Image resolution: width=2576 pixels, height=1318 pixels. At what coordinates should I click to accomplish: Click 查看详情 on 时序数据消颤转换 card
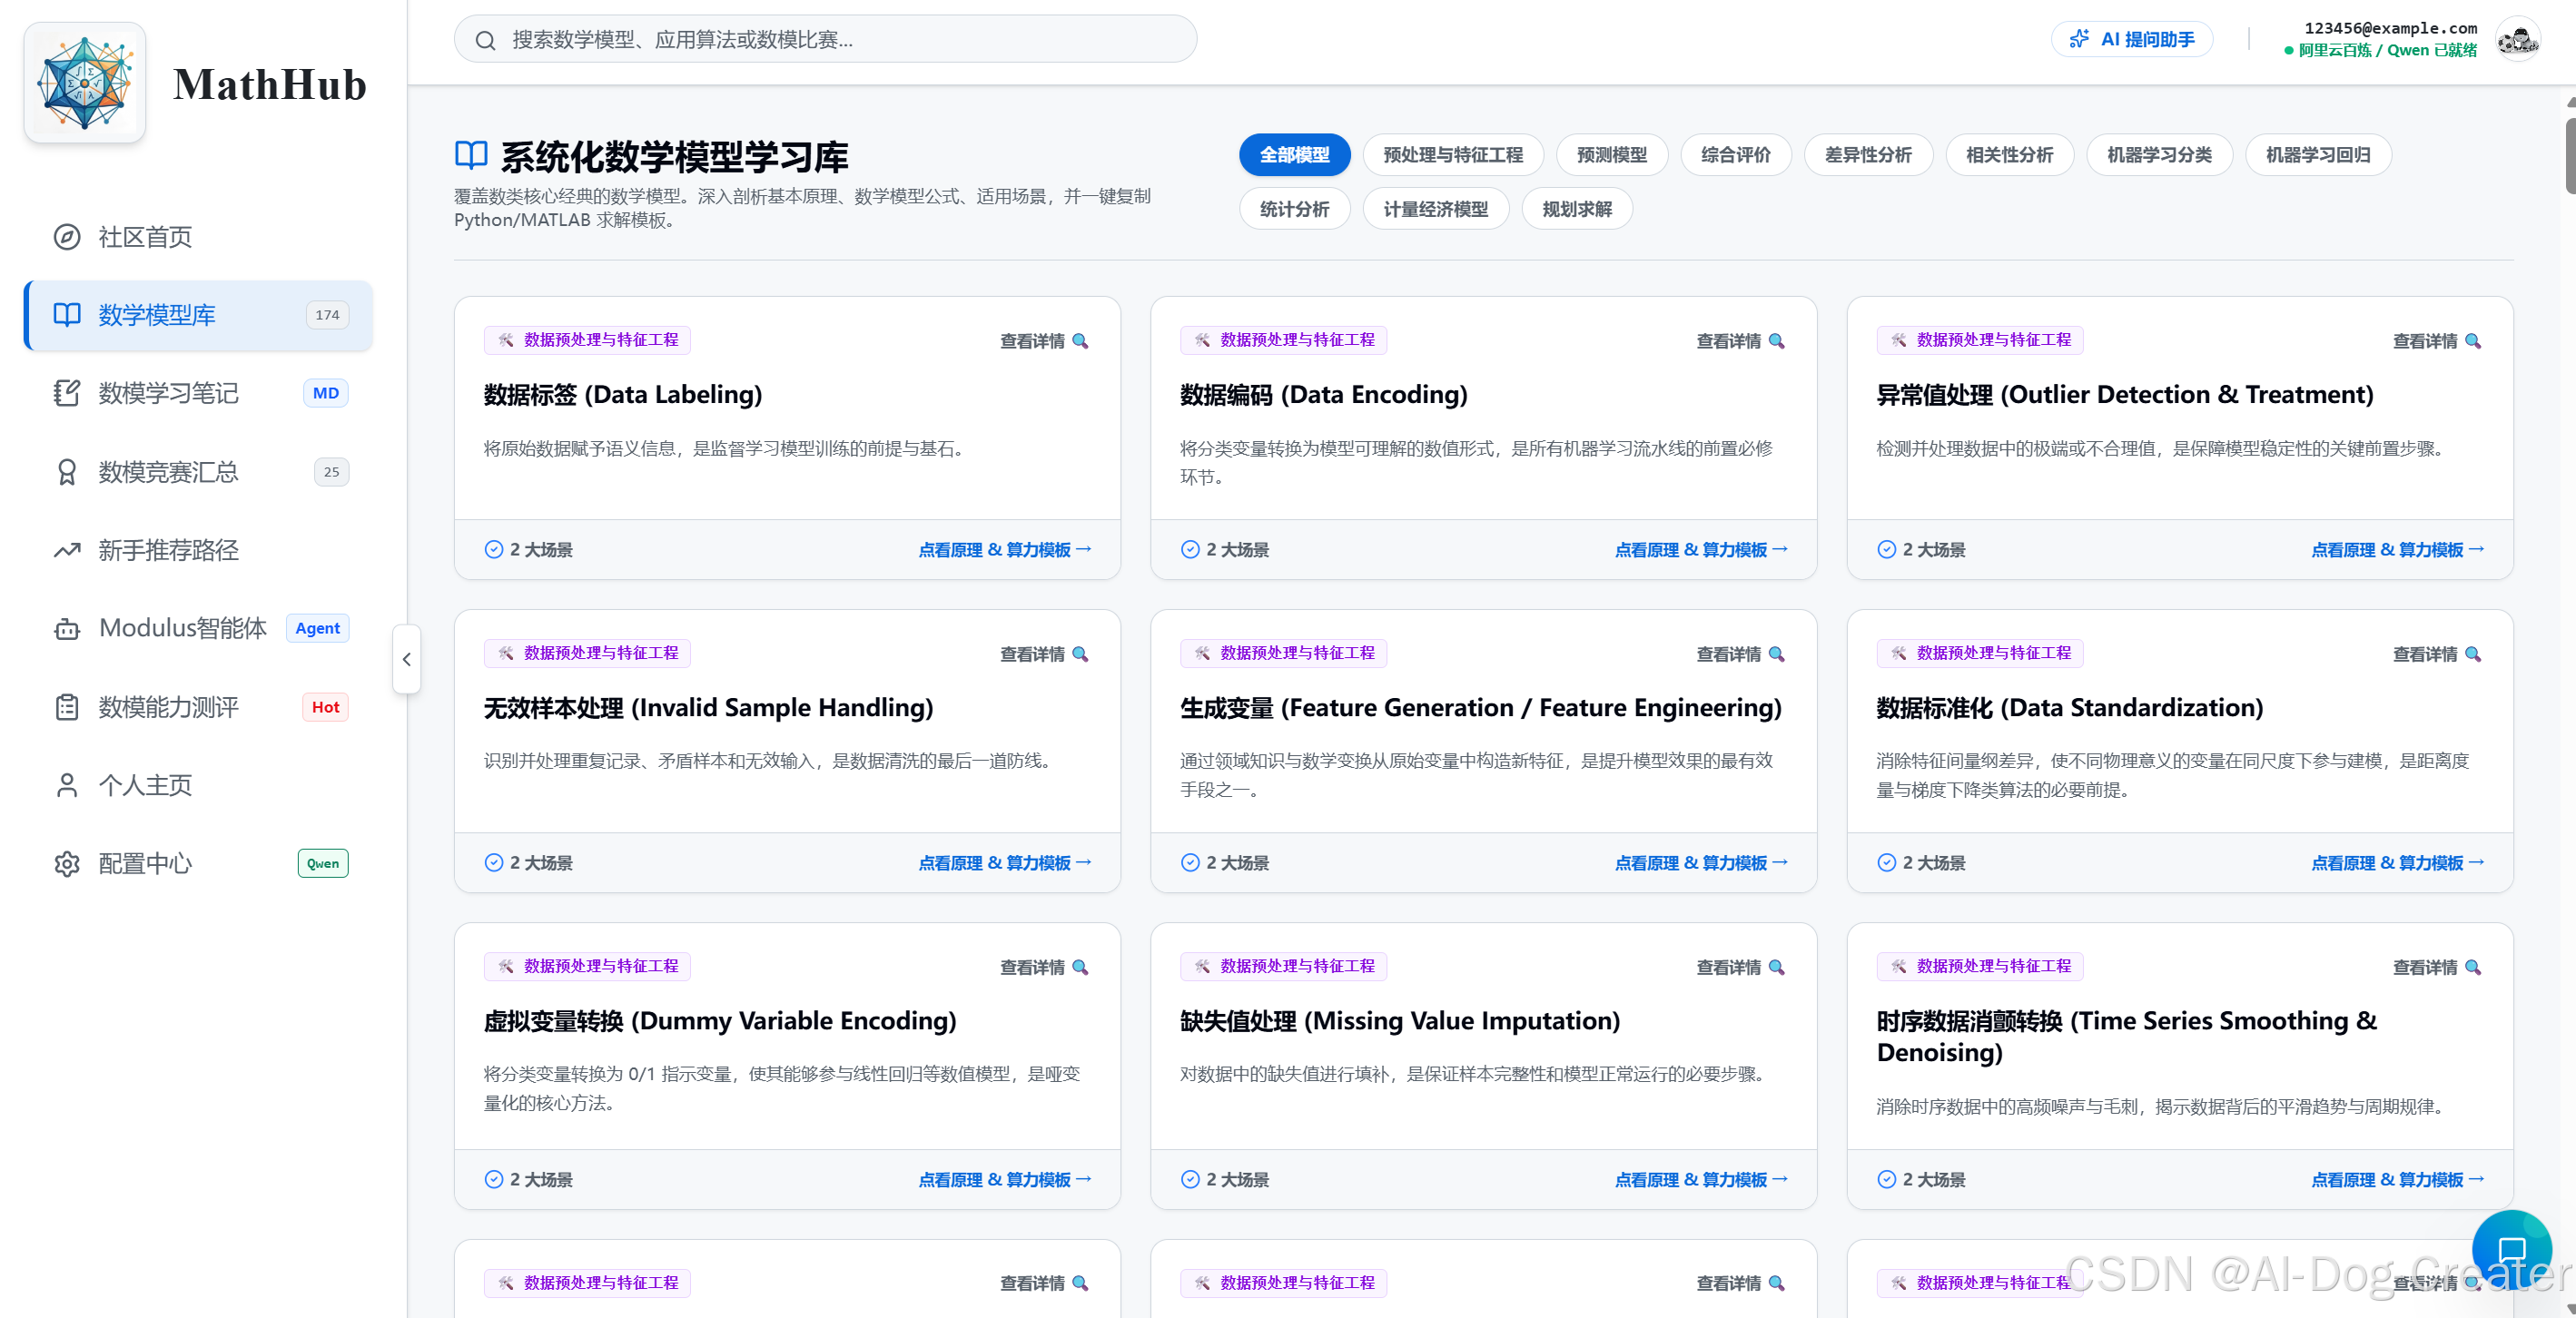(2437, 967)
